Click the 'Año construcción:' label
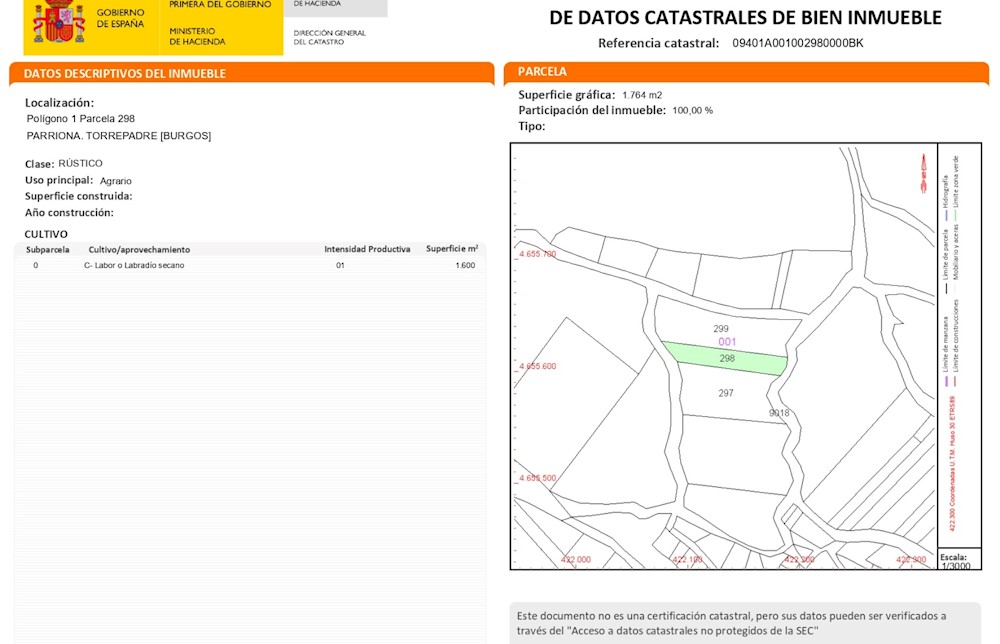 69,213
